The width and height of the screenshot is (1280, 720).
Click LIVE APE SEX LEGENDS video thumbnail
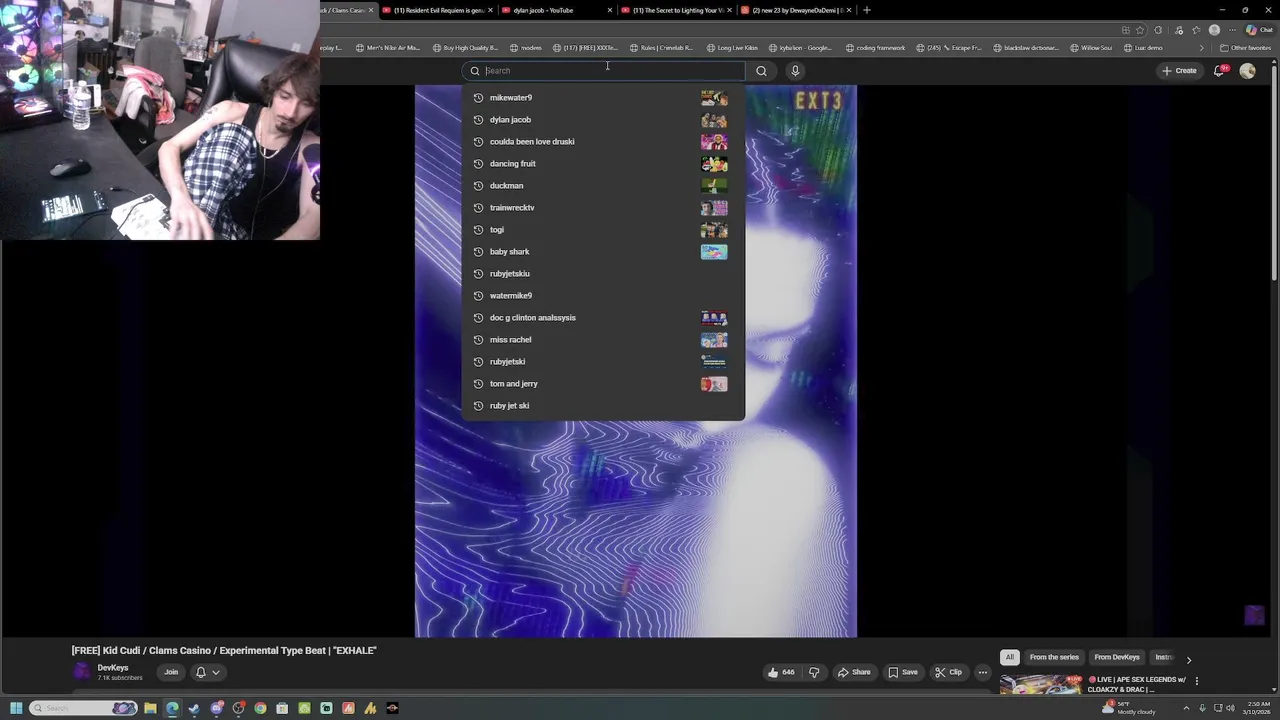pyautogui.click(x=1041, y=684)
